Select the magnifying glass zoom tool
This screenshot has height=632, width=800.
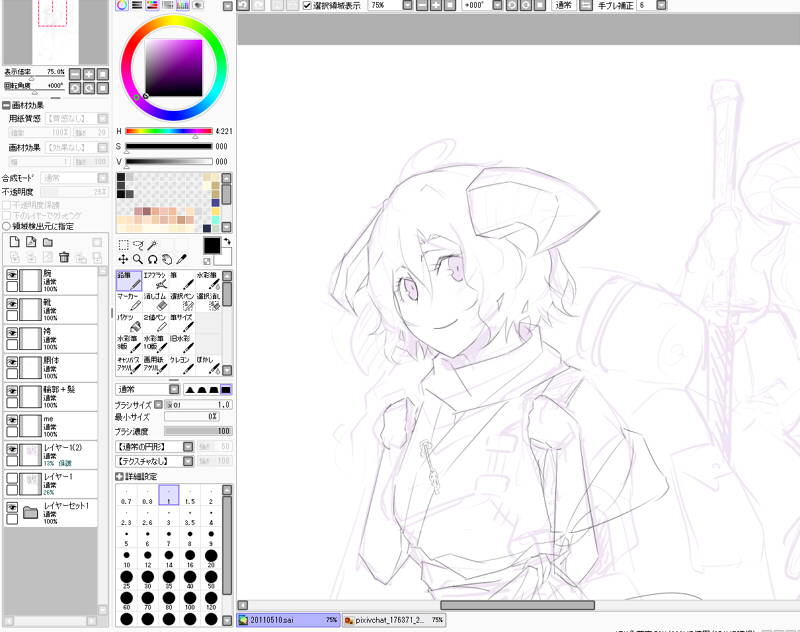(138, 259)
